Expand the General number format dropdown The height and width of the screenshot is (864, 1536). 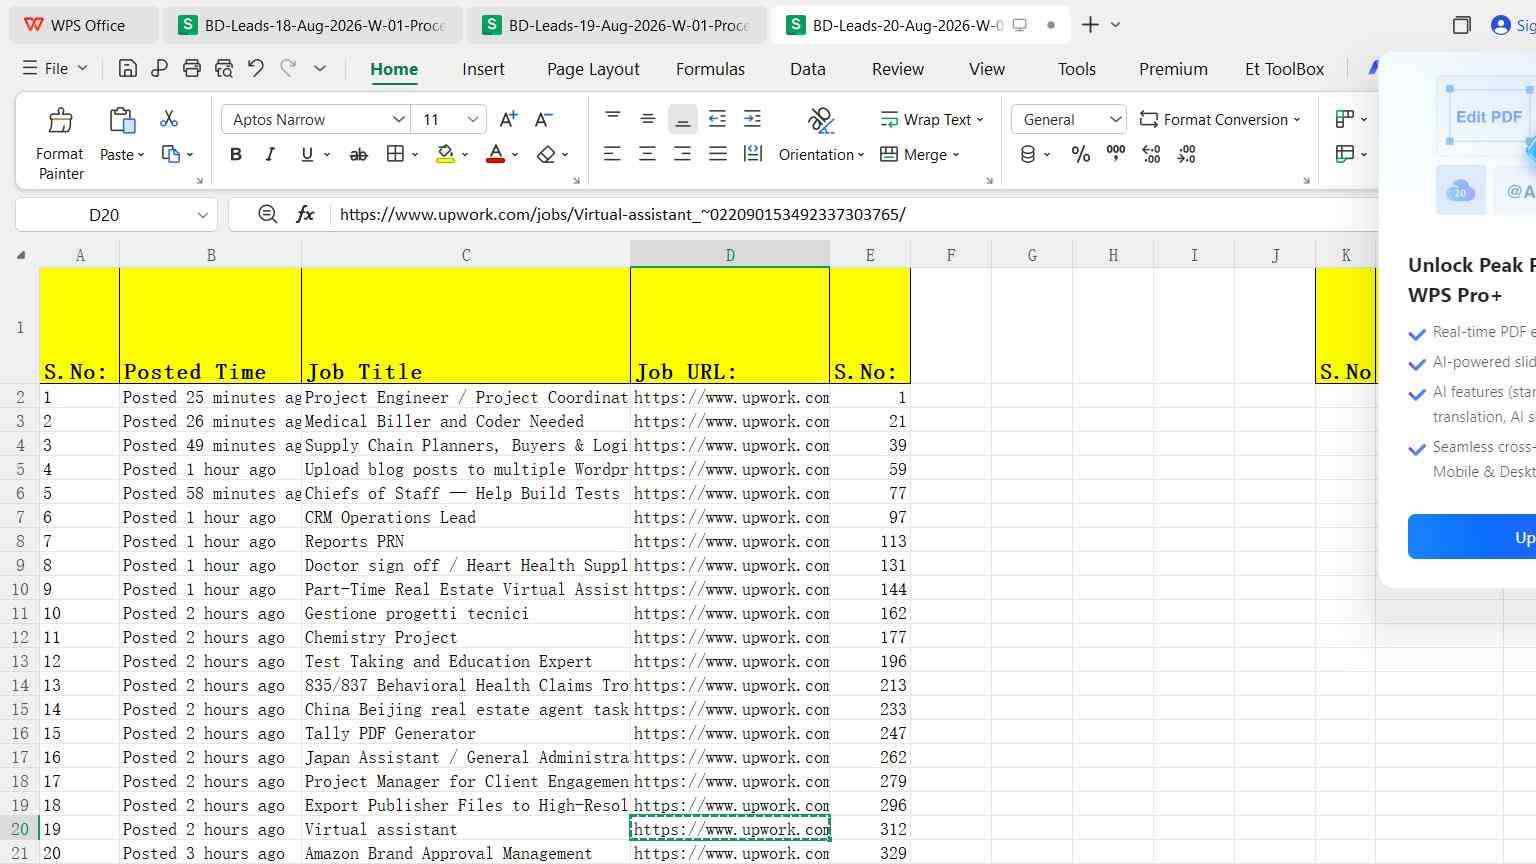pos(1115,119)
